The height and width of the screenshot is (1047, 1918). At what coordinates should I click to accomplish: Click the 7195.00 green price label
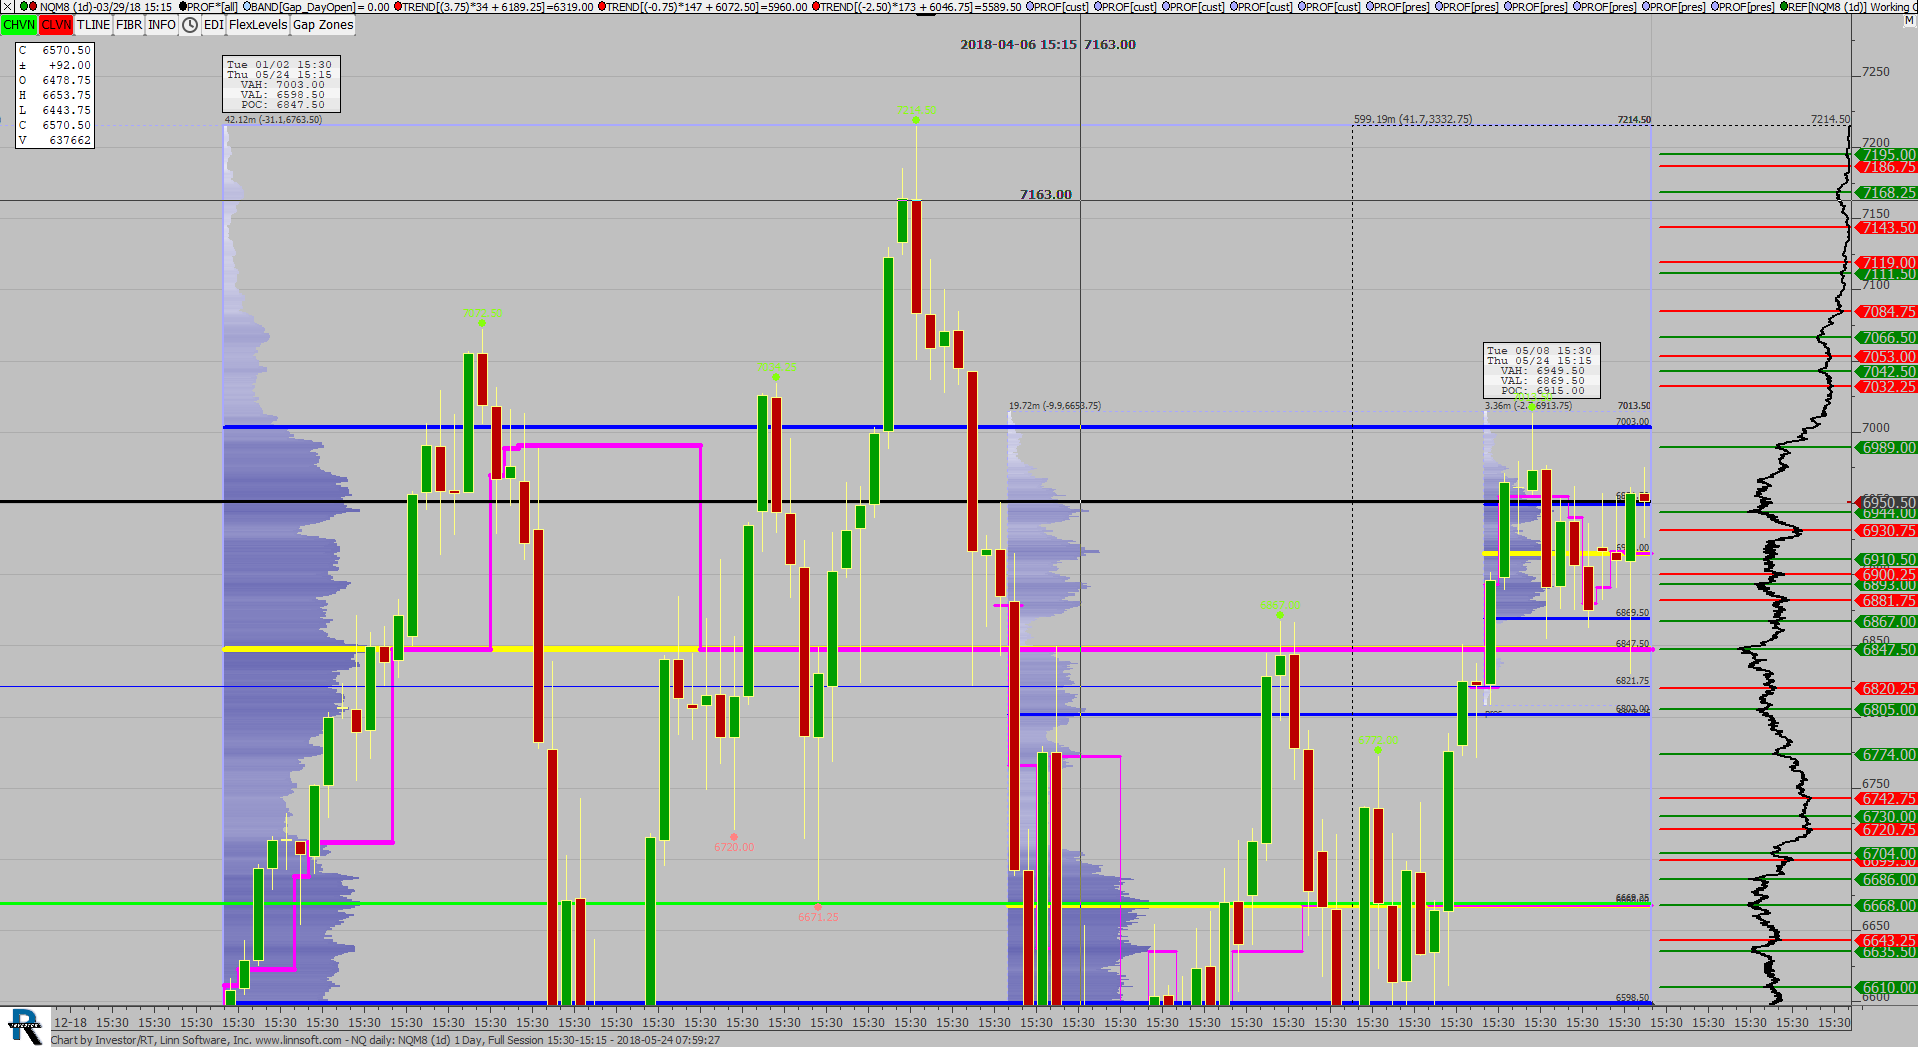click(1887, 155)
